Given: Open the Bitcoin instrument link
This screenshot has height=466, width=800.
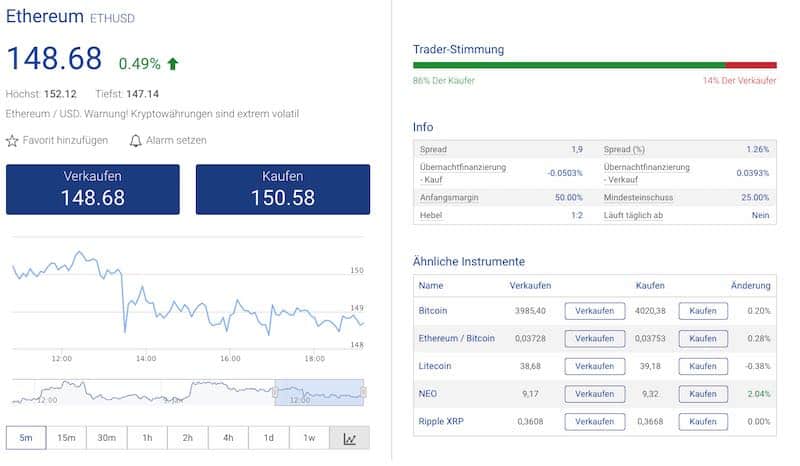Looking at the screenshot, I should tap(433, 311).
